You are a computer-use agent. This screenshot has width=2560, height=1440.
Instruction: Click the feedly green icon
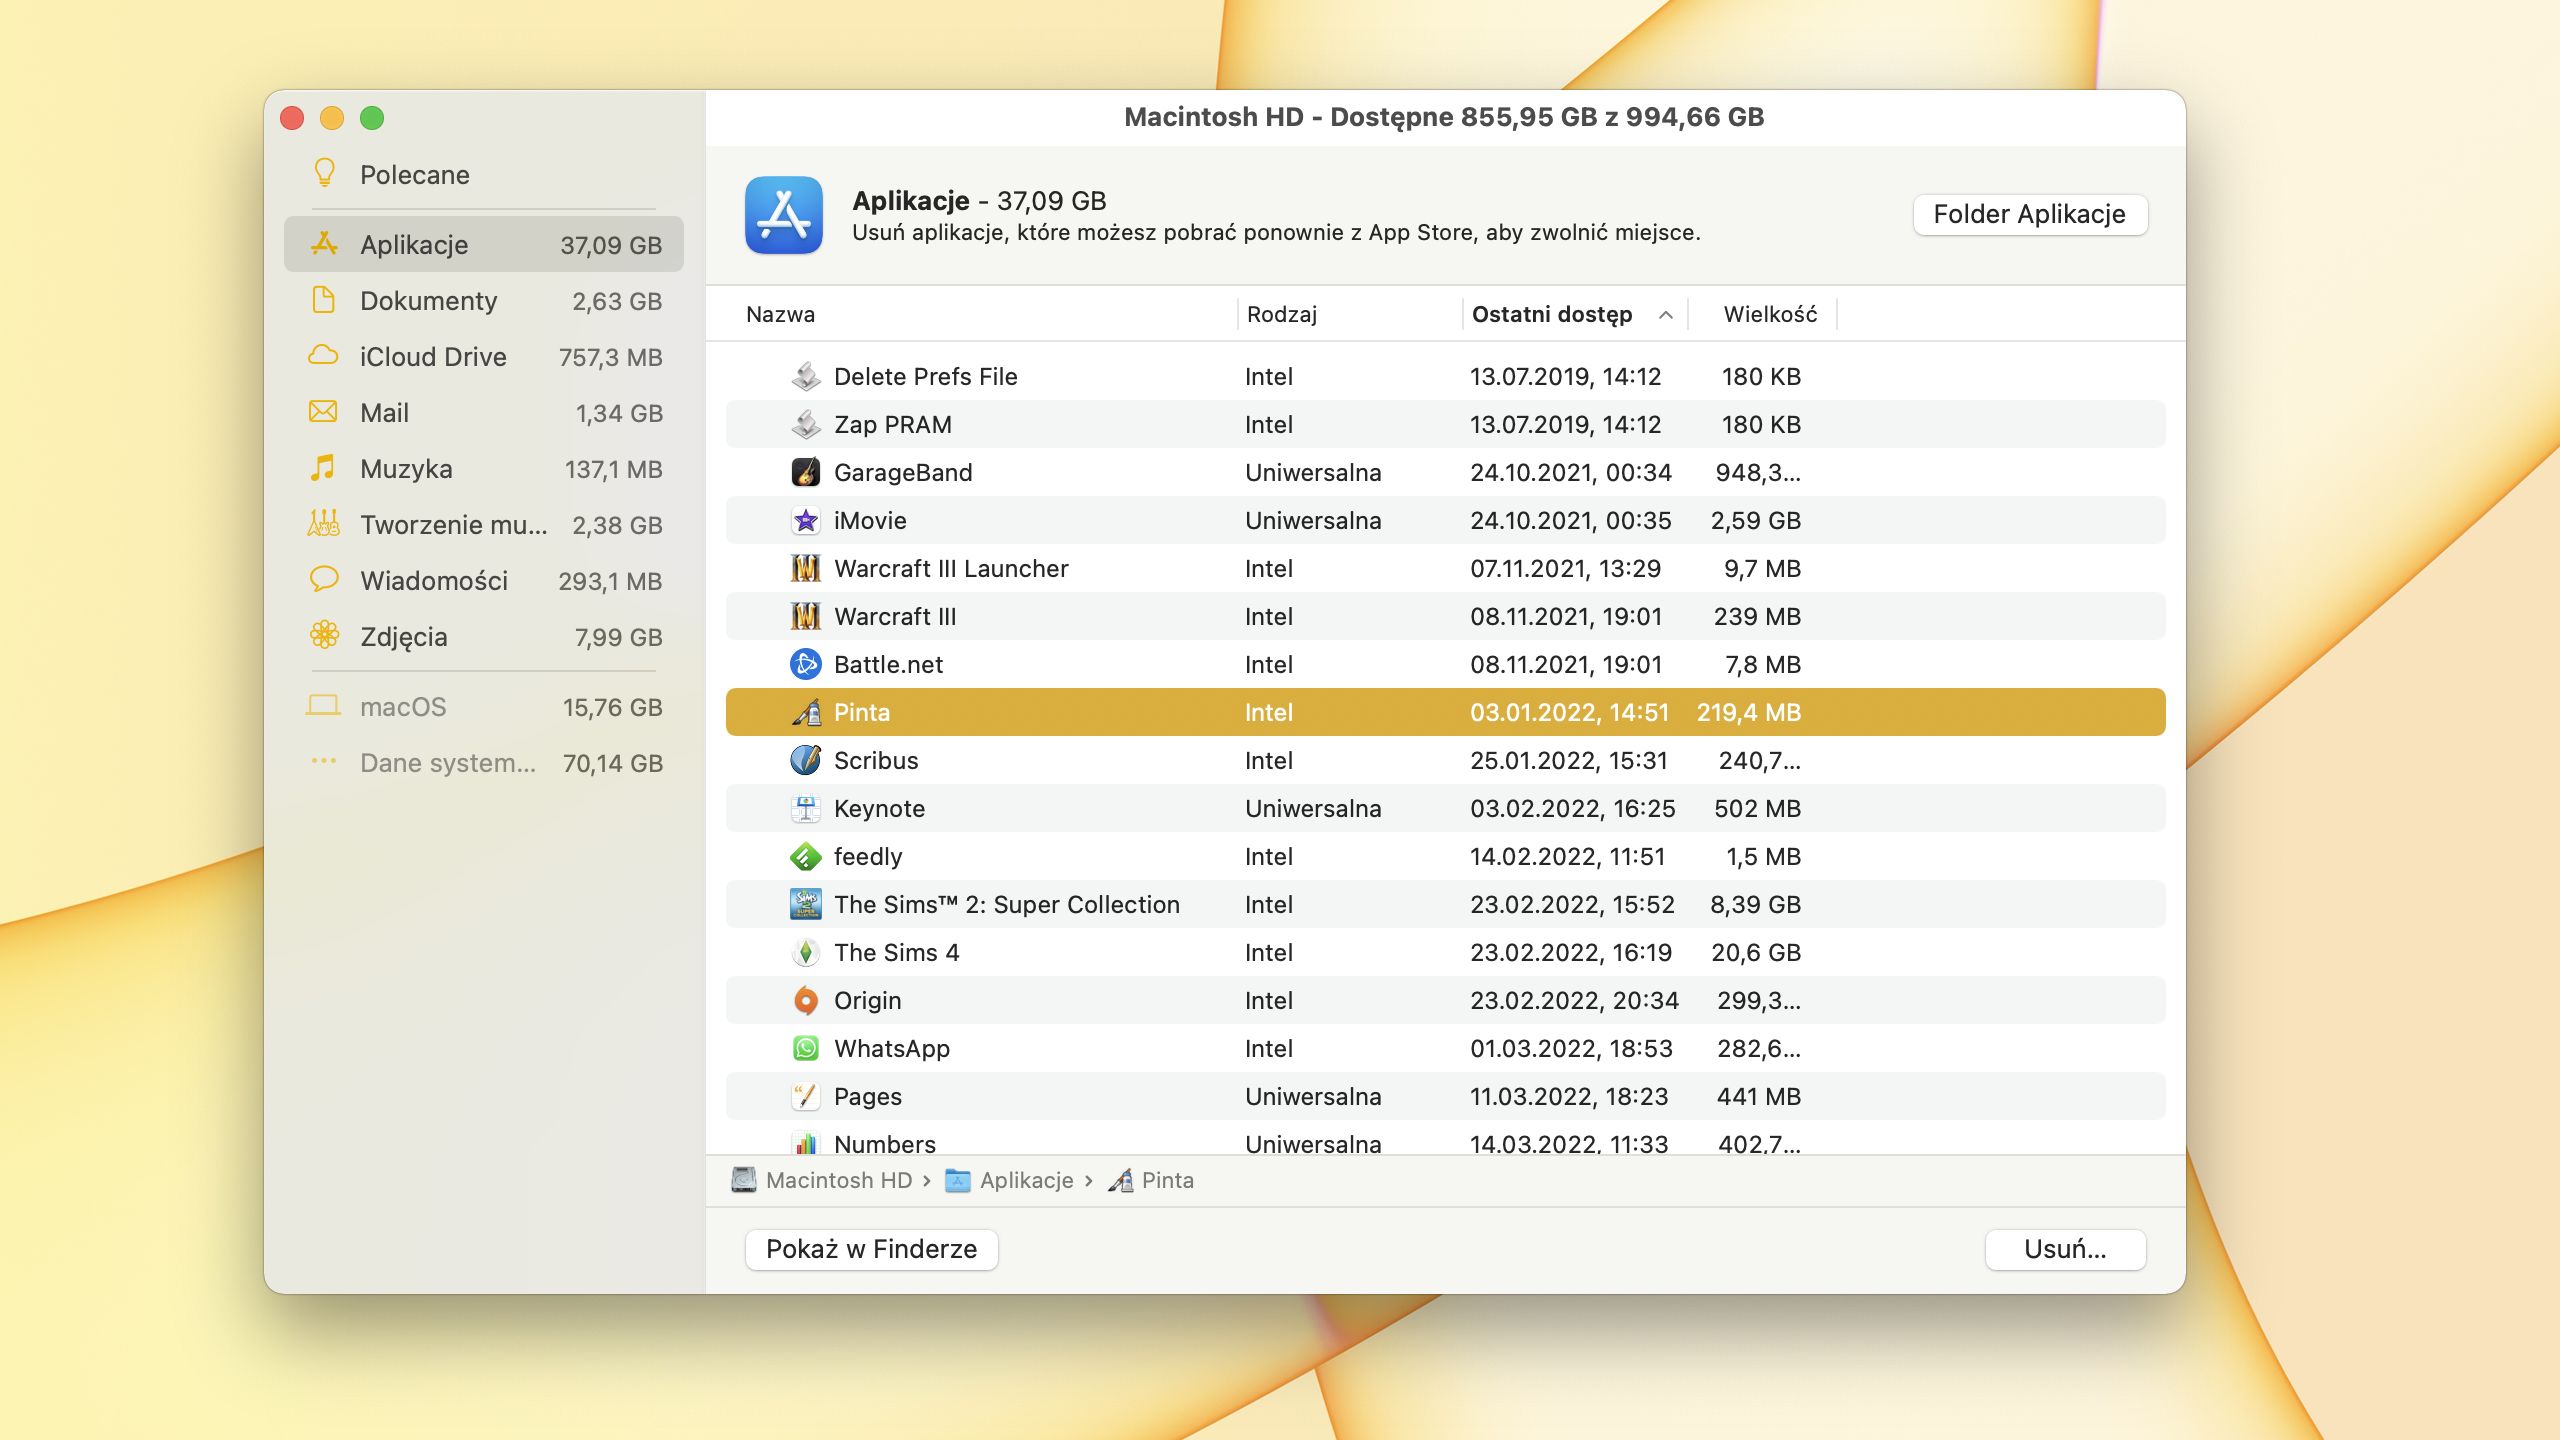click(805, 856)
